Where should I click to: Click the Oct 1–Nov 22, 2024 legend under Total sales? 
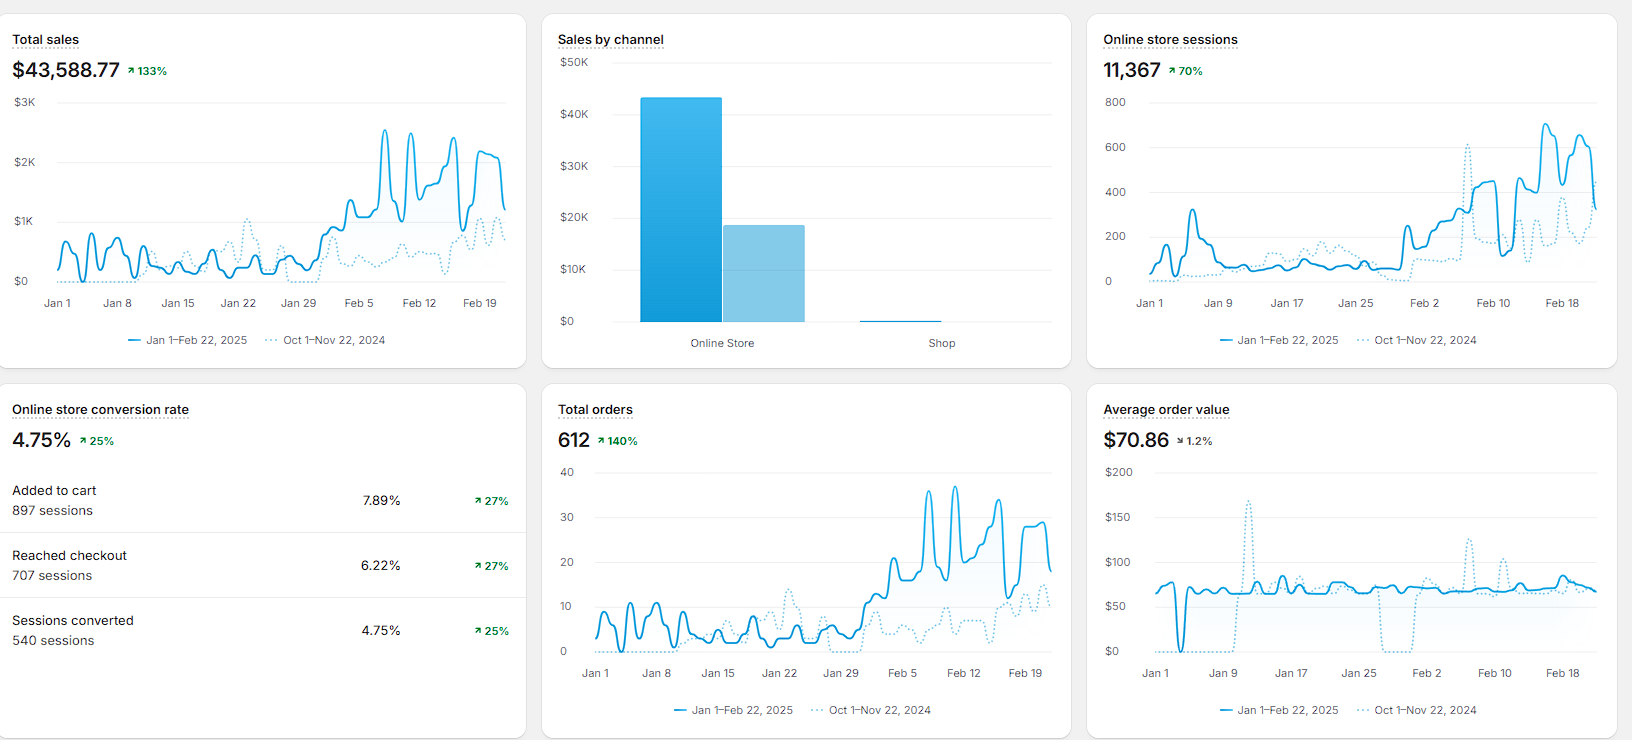pyautogui.click(x=325, y=340)
